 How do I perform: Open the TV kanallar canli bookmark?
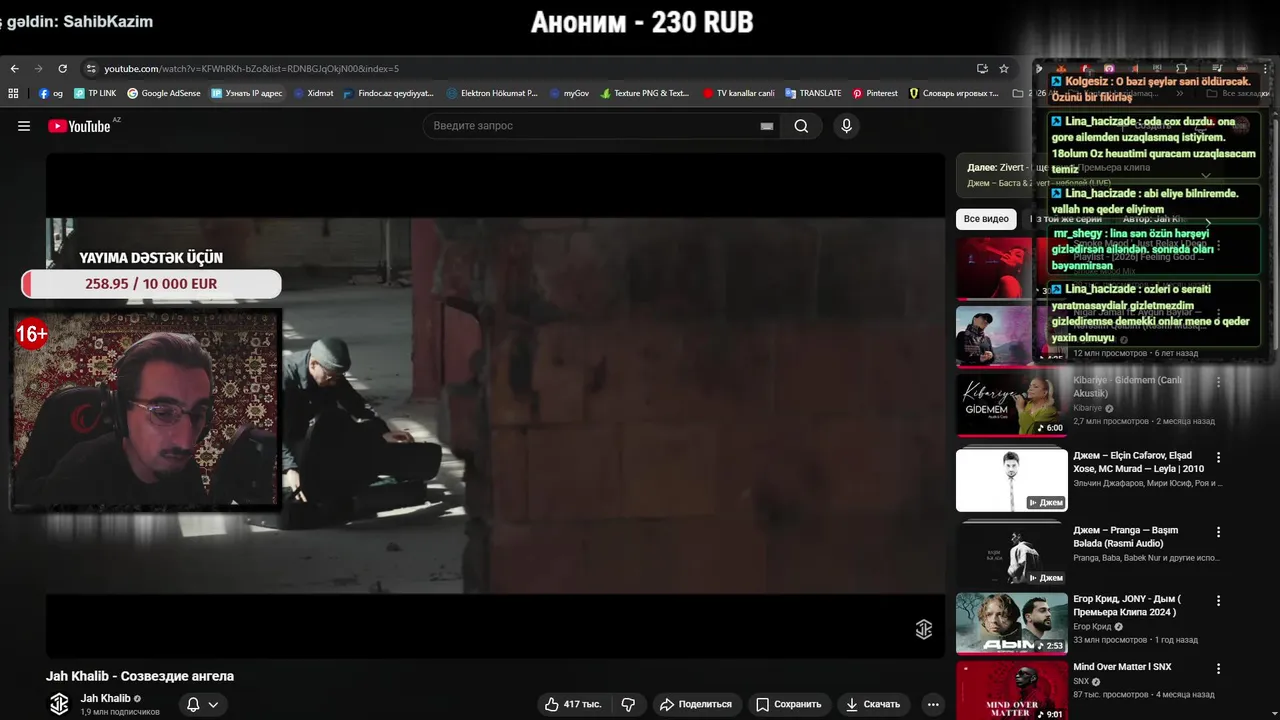738,93
